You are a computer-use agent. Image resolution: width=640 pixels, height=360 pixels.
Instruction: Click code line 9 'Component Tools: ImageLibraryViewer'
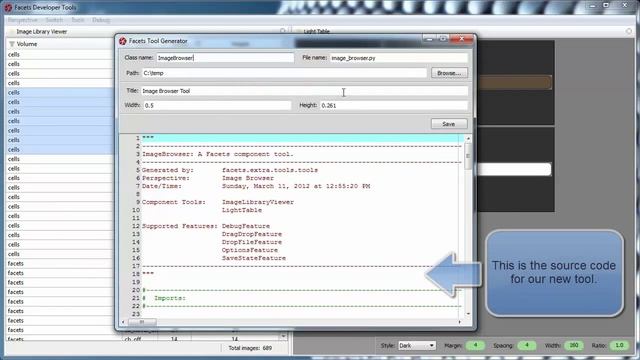218,202
